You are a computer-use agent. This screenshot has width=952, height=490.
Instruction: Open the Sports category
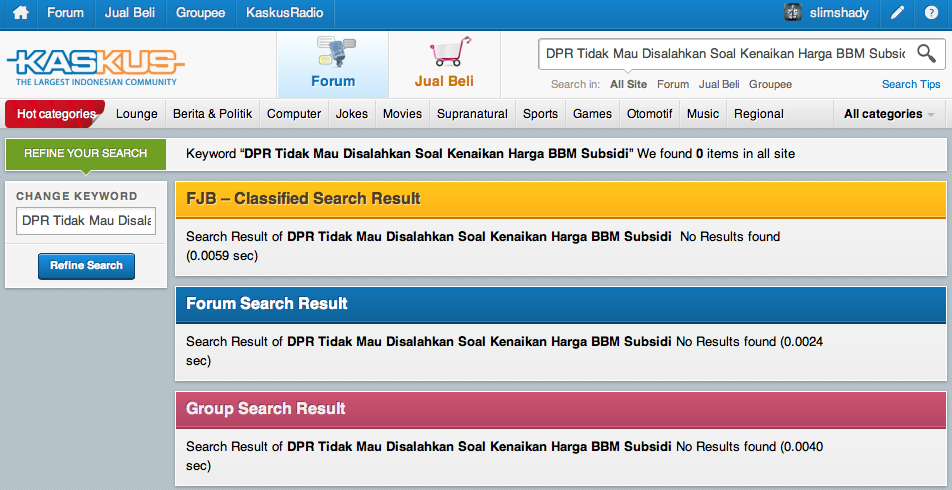[x=540, y=114]
